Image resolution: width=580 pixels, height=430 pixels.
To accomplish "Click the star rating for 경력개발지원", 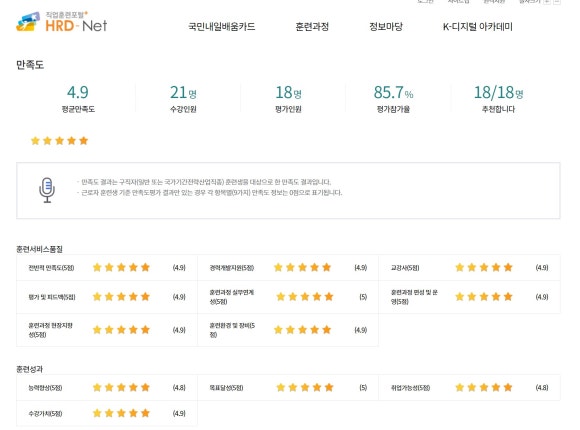I will point(302,267).
